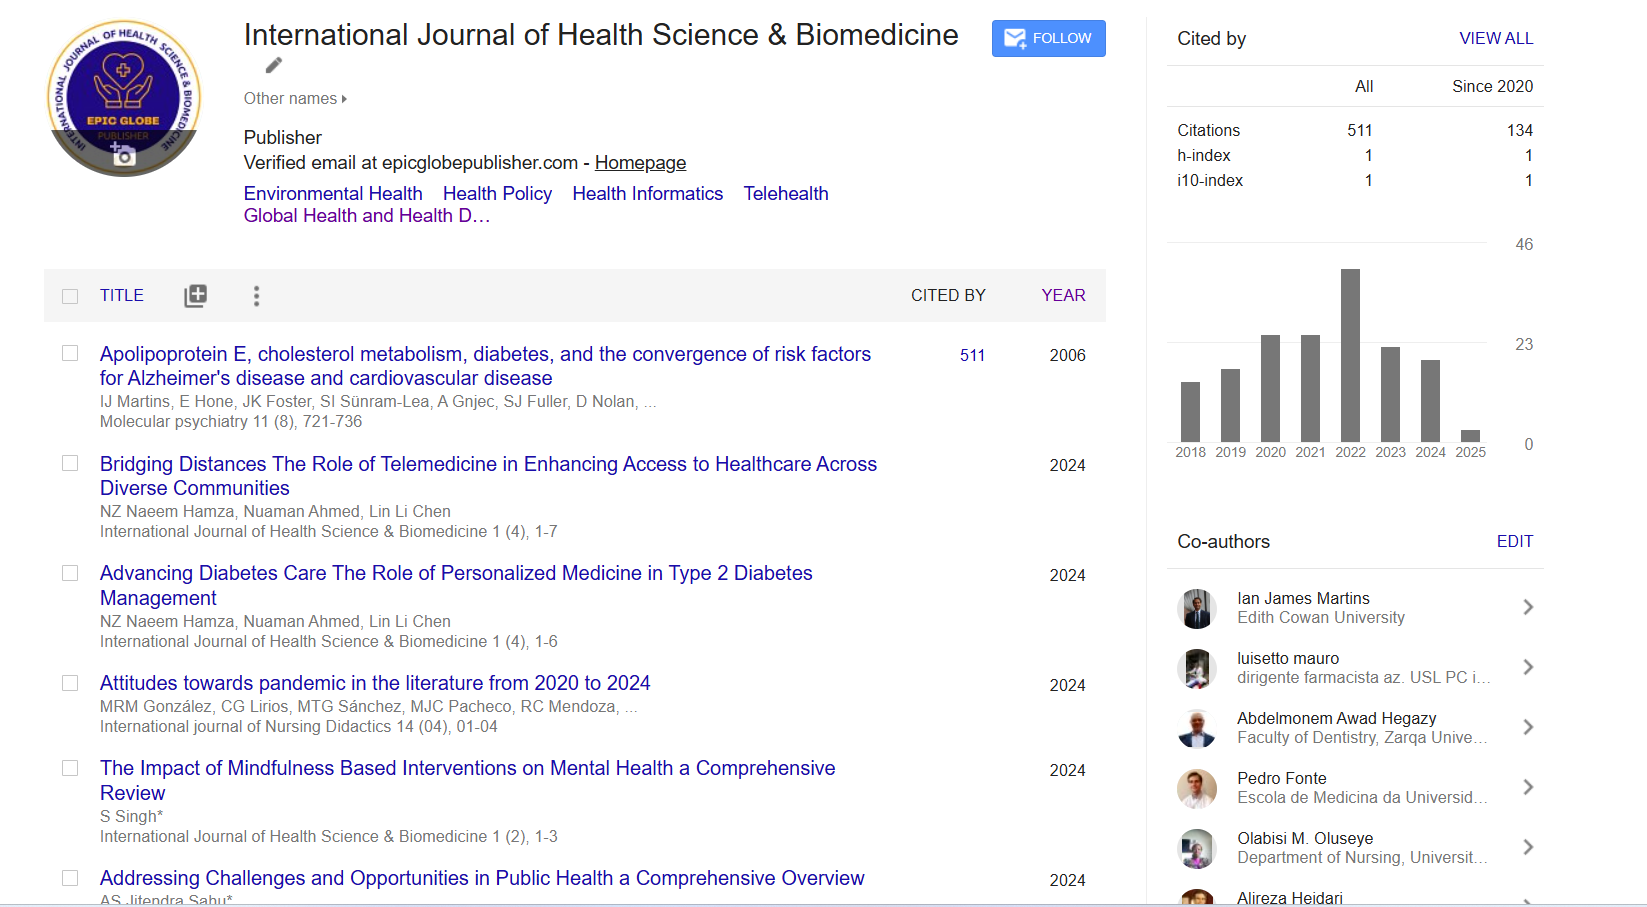Image resolution: width=1647 pixels, height=907 pixels.
Task: Open the Homepage link
Action: click(x=640, y=162)
